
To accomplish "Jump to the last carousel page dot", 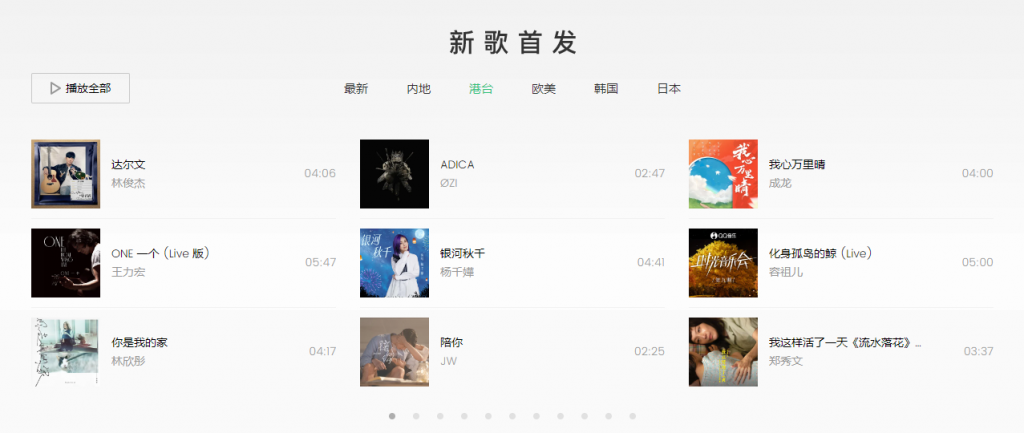I will coord(632,416).
